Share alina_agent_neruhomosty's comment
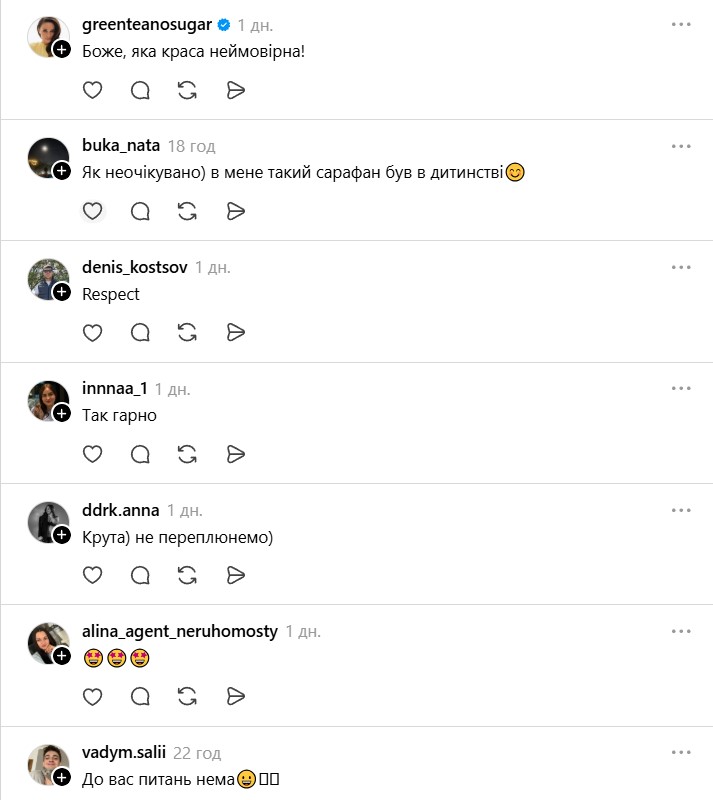 pyautogui.click(x=236, y=696)
